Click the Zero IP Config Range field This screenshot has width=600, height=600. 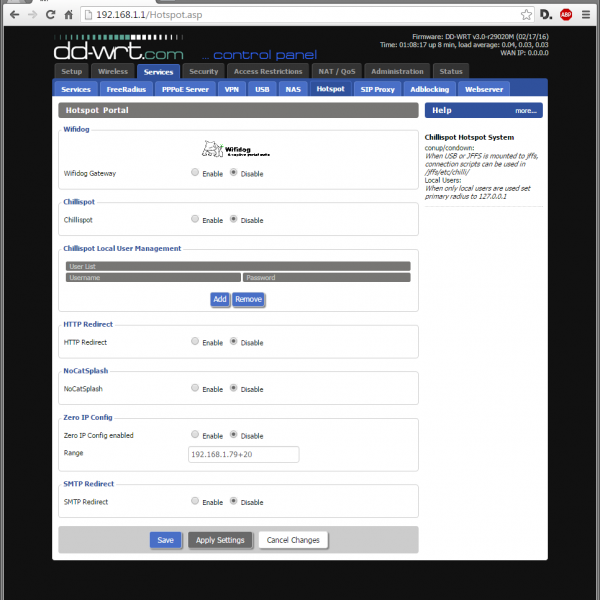tap(243, 454)
